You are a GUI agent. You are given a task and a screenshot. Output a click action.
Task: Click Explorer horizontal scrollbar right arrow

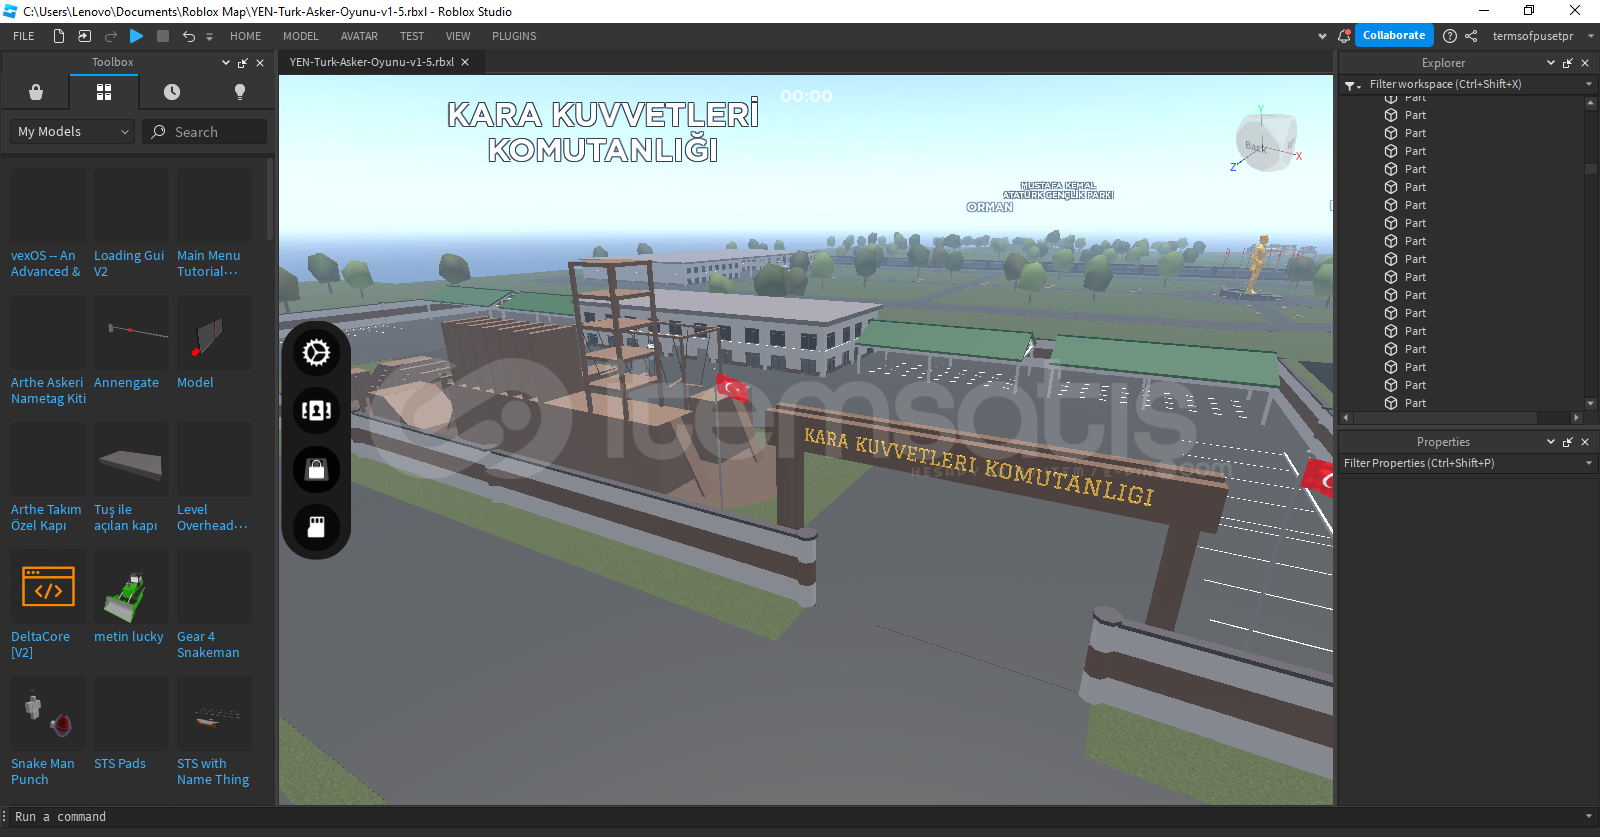[x=1577, y=418]
